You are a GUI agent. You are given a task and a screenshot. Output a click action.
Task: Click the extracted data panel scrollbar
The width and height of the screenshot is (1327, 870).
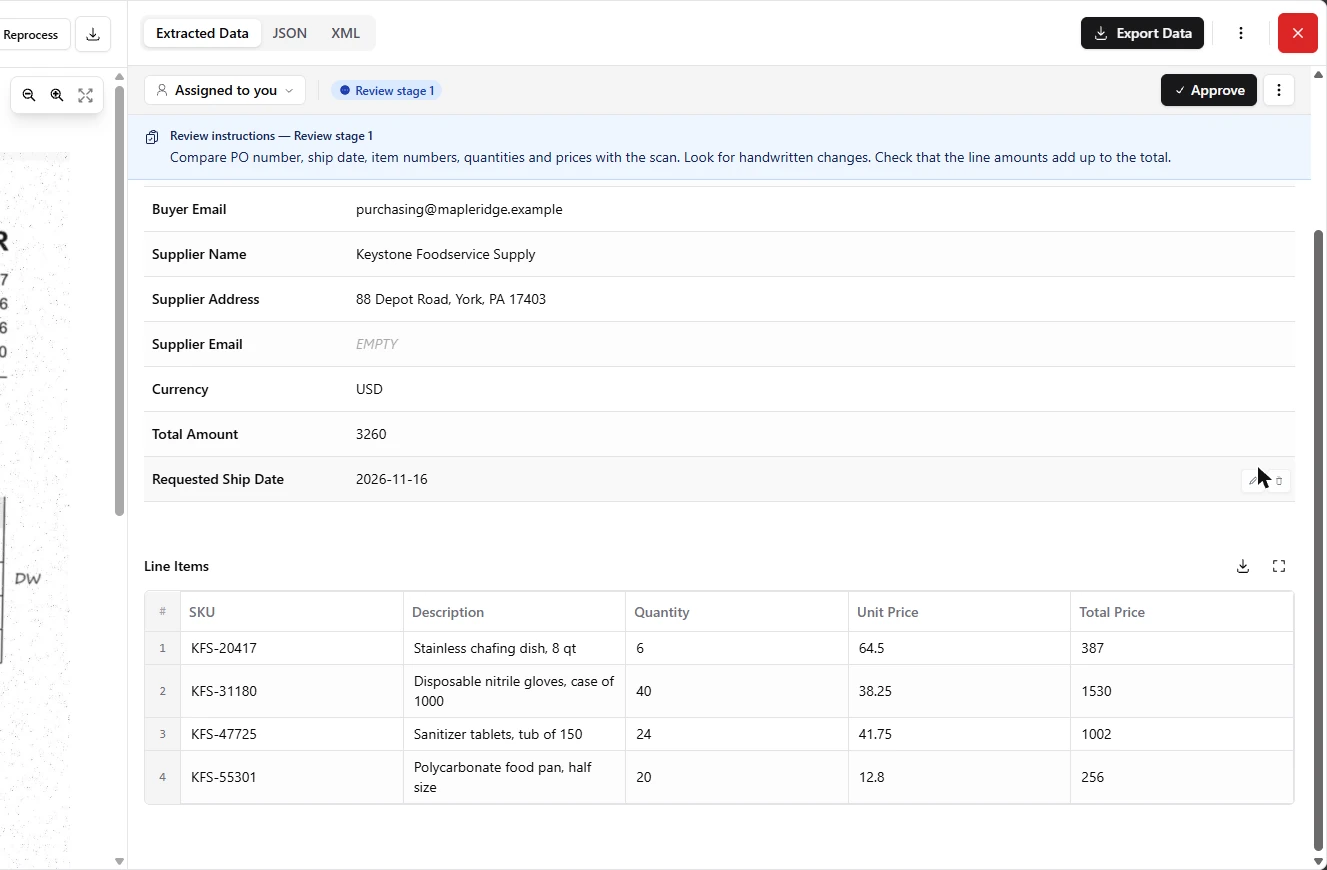(1318, 540)
